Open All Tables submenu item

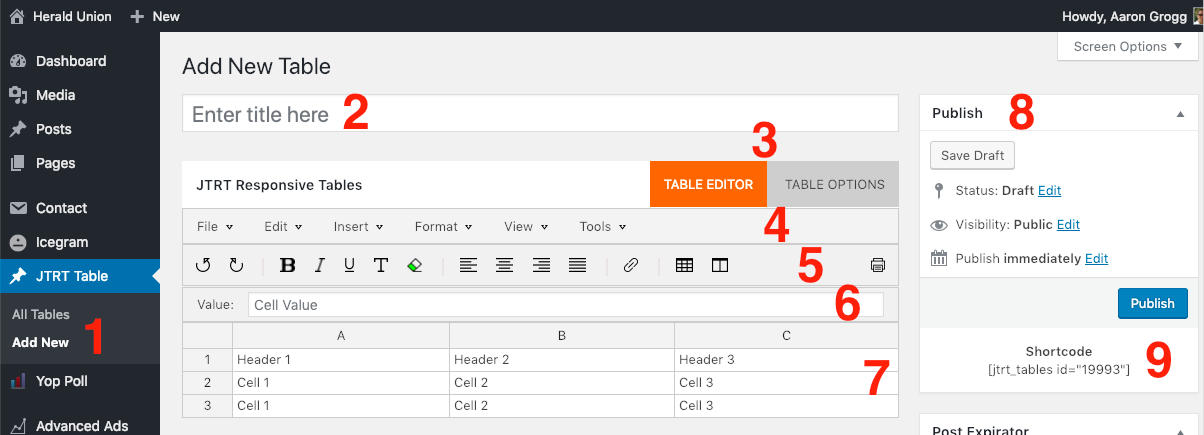click(x=41, y=314)
